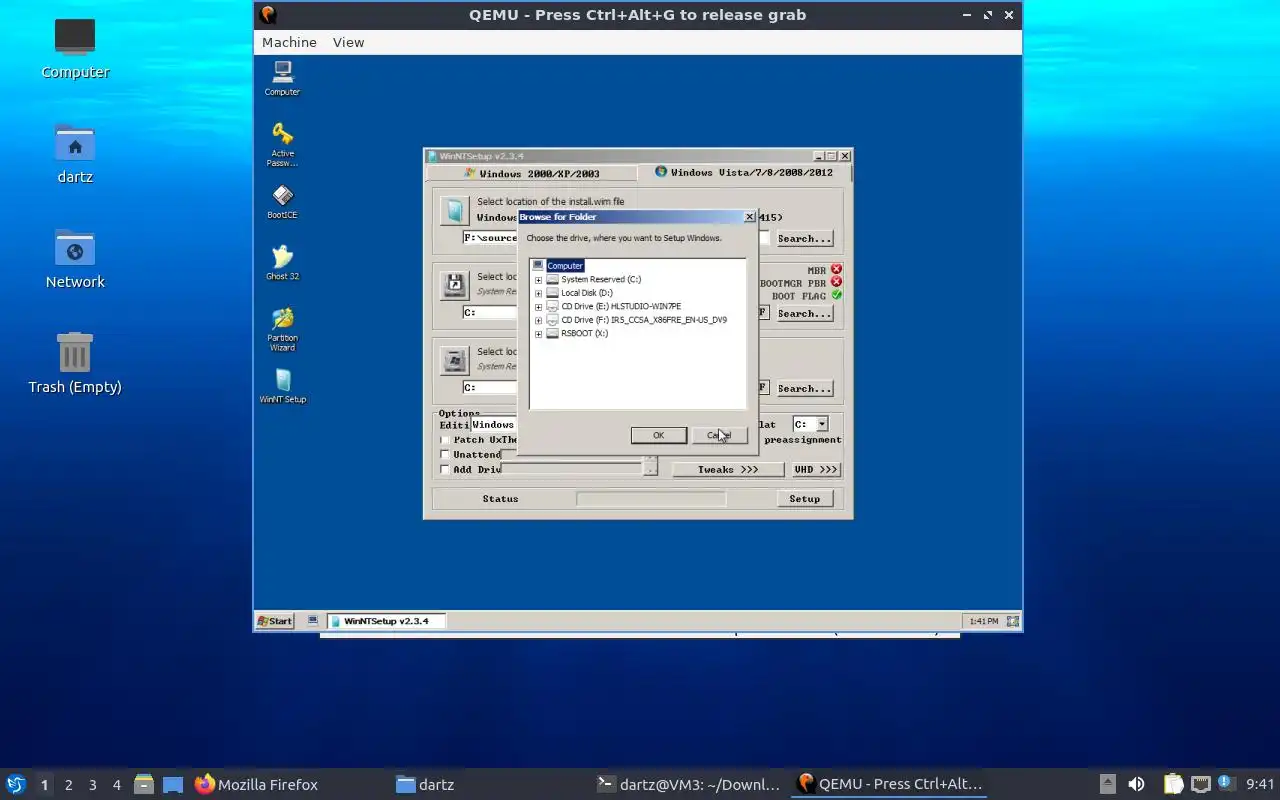
Task: Click the host panel clock 9:41
Action: (1260, 785)
